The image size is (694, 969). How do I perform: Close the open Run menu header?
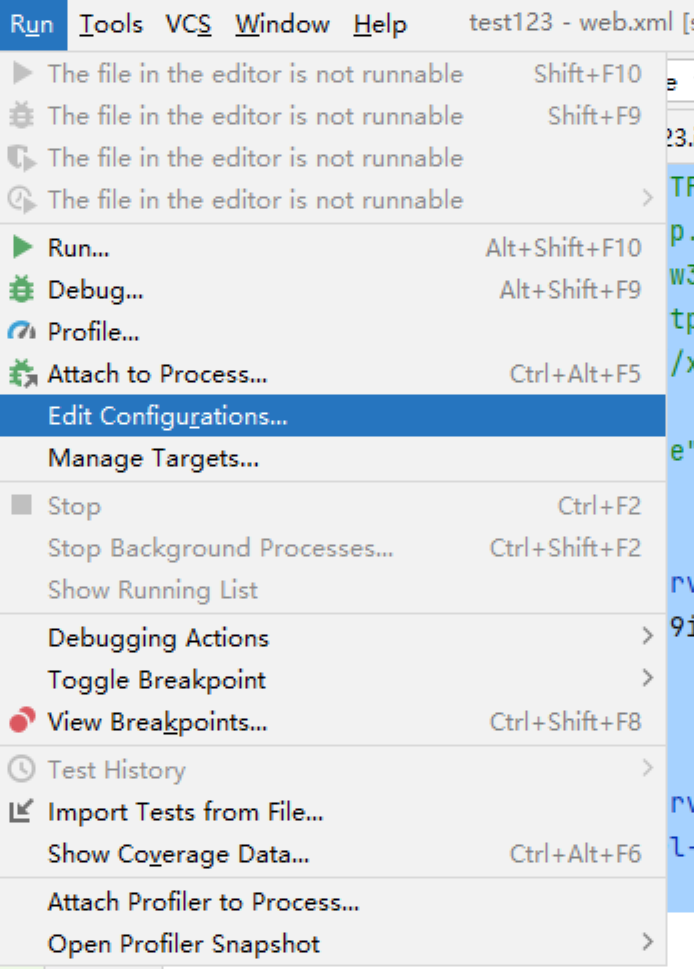pyautogui.click(x=33, y=25)
